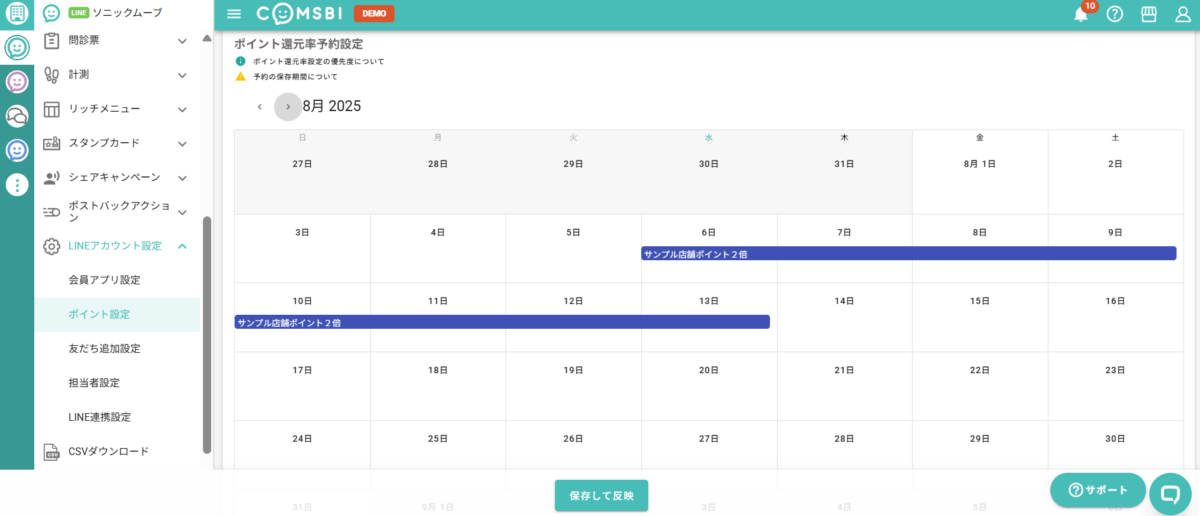Click the スタンプカード card icon
The image size is (1200, 516).
point(52,143)
